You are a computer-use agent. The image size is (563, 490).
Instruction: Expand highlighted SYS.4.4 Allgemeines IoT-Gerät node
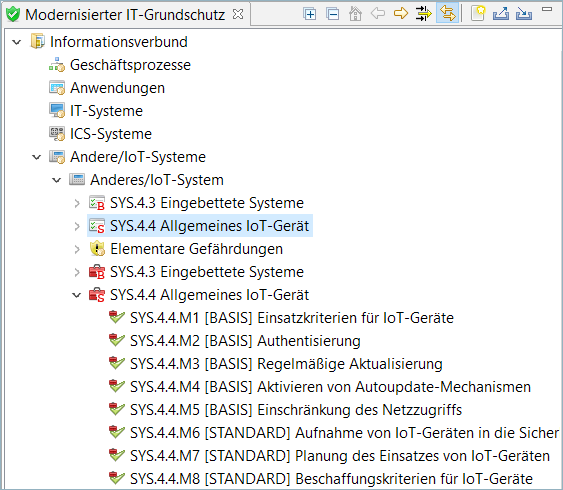pyautogui.click(x=77, y=226)
